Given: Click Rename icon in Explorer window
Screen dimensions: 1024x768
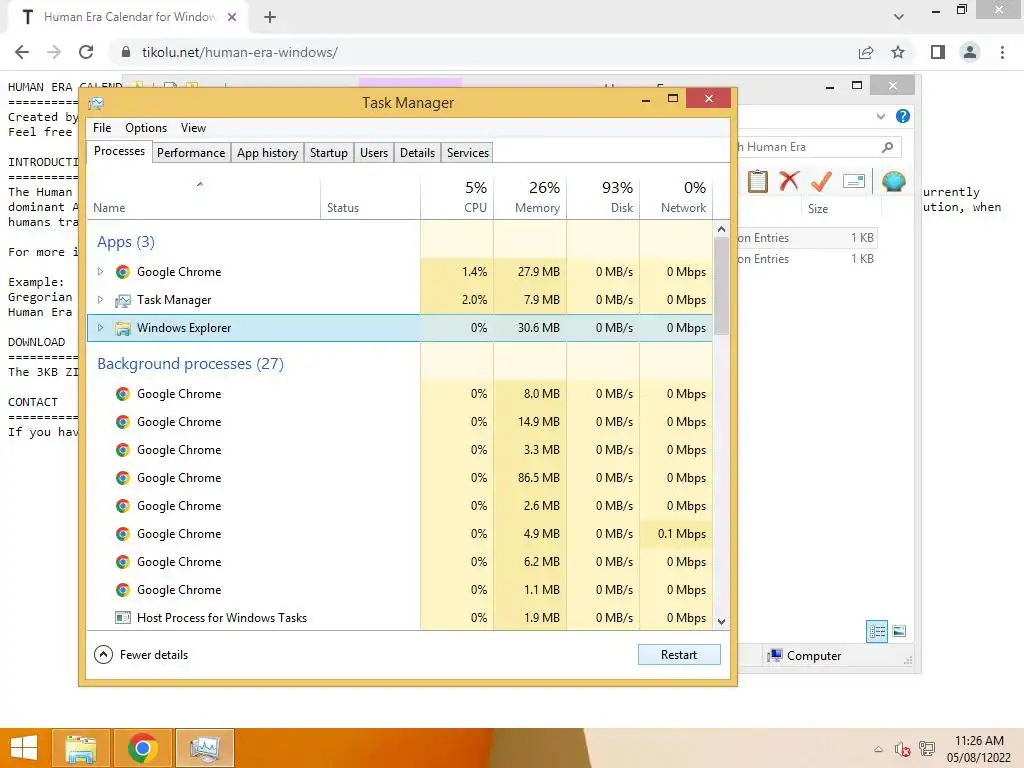Looking at the screenshot, I should point(854,181).
